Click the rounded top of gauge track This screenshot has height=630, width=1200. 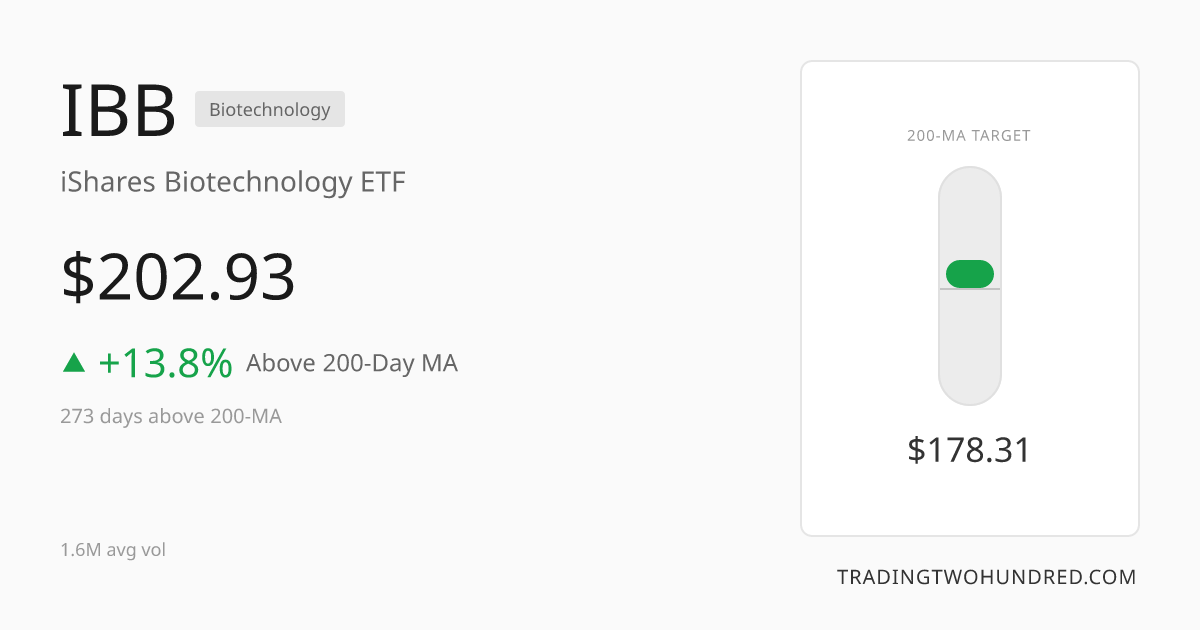970,182
